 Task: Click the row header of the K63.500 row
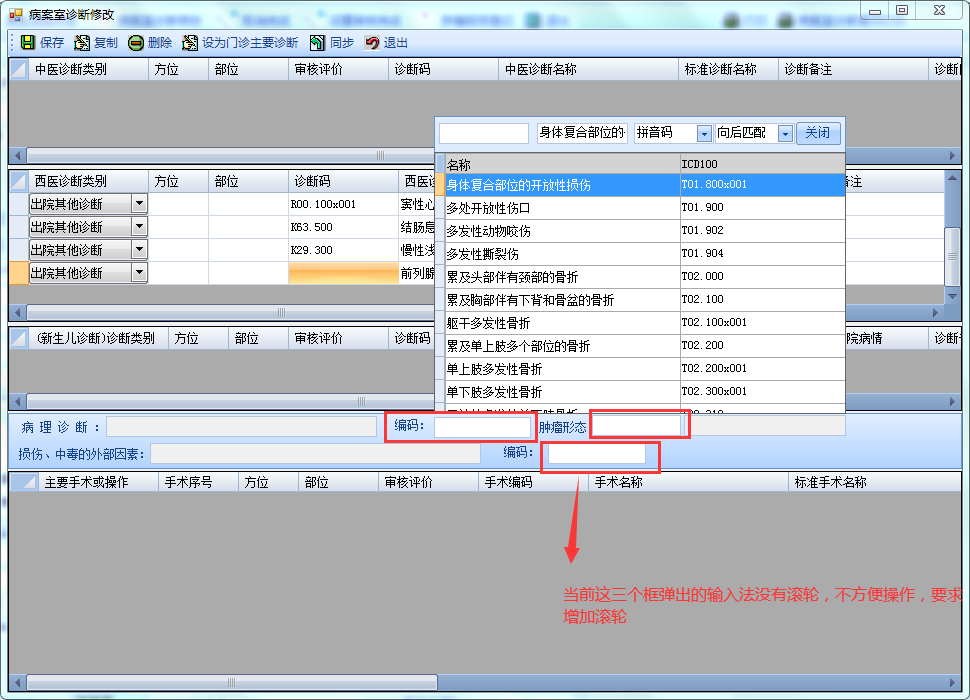click(19, 227)
